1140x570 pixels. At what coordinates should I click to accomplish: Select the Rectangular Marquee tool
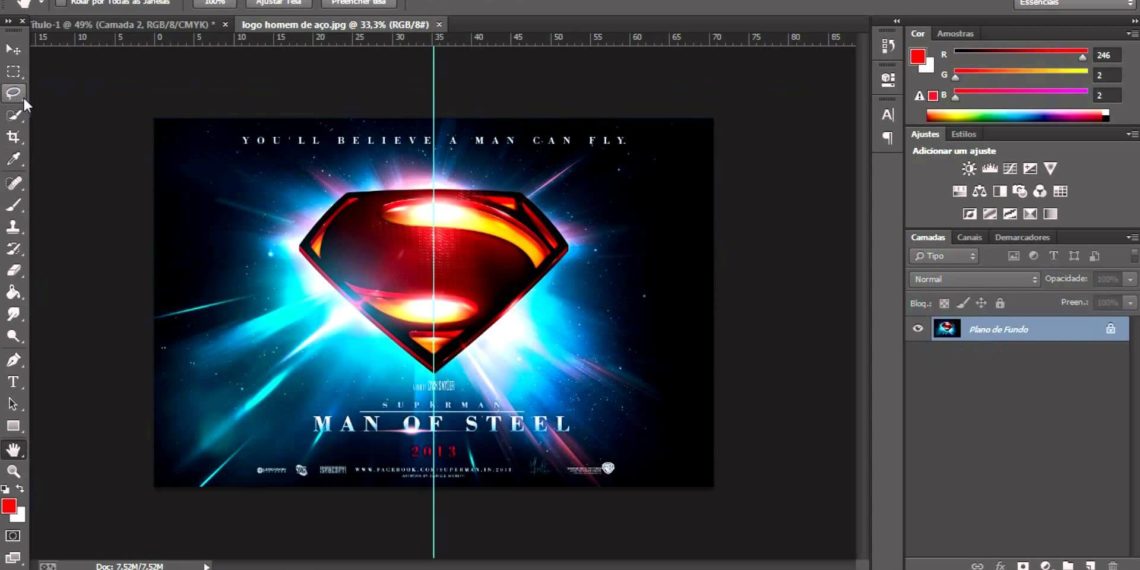click(x=13, y=71)
